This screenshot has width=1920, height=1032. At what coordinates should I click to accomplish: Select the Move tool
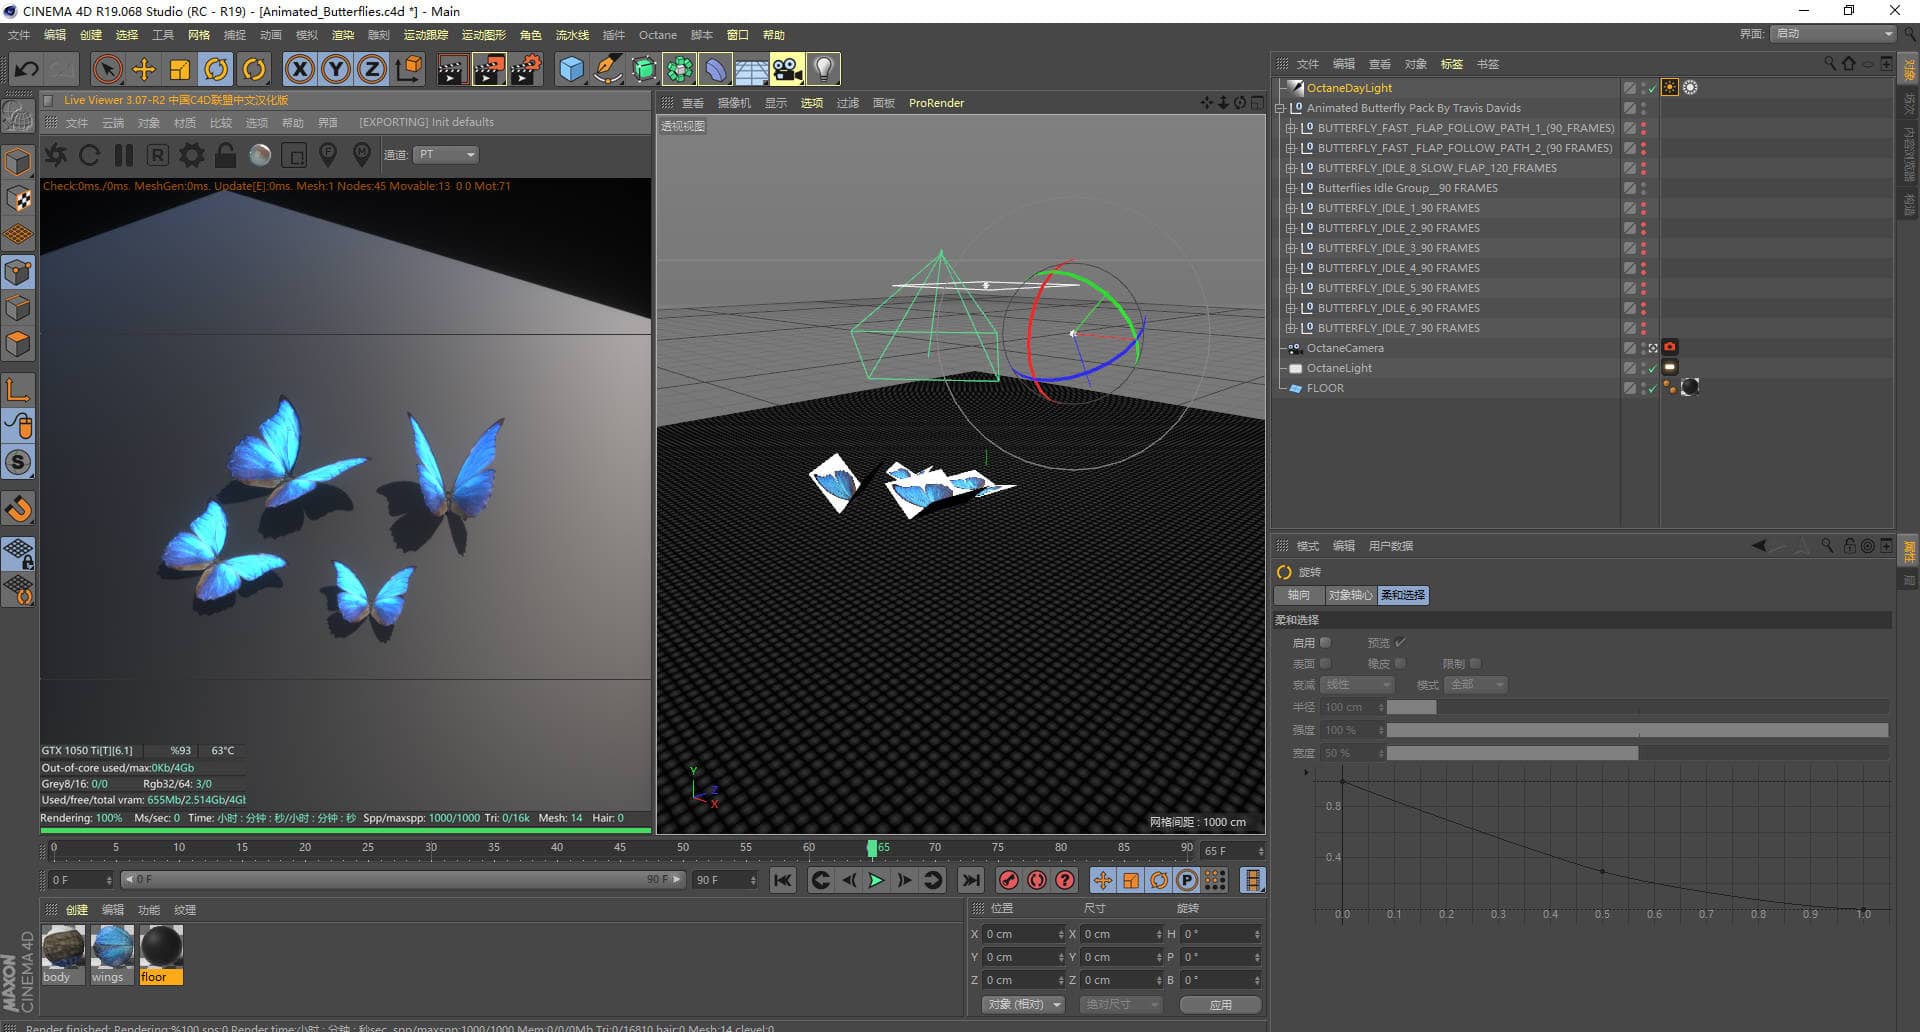point(144,69)
